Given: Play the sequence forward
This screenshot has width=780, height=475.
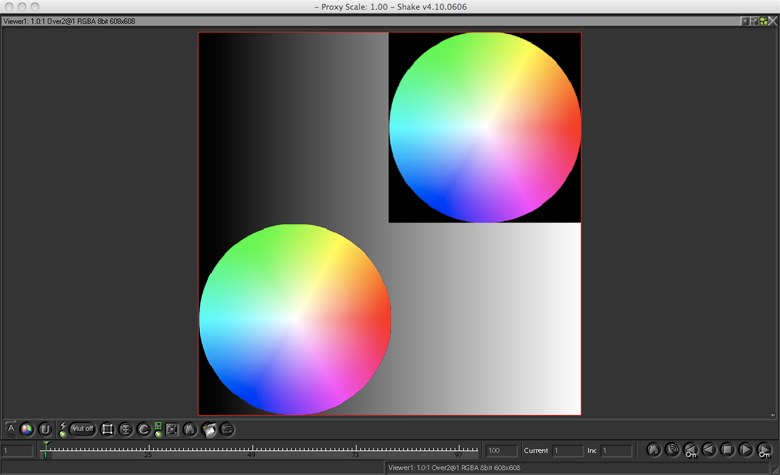Looking at the screenshot, I should 746,450.
